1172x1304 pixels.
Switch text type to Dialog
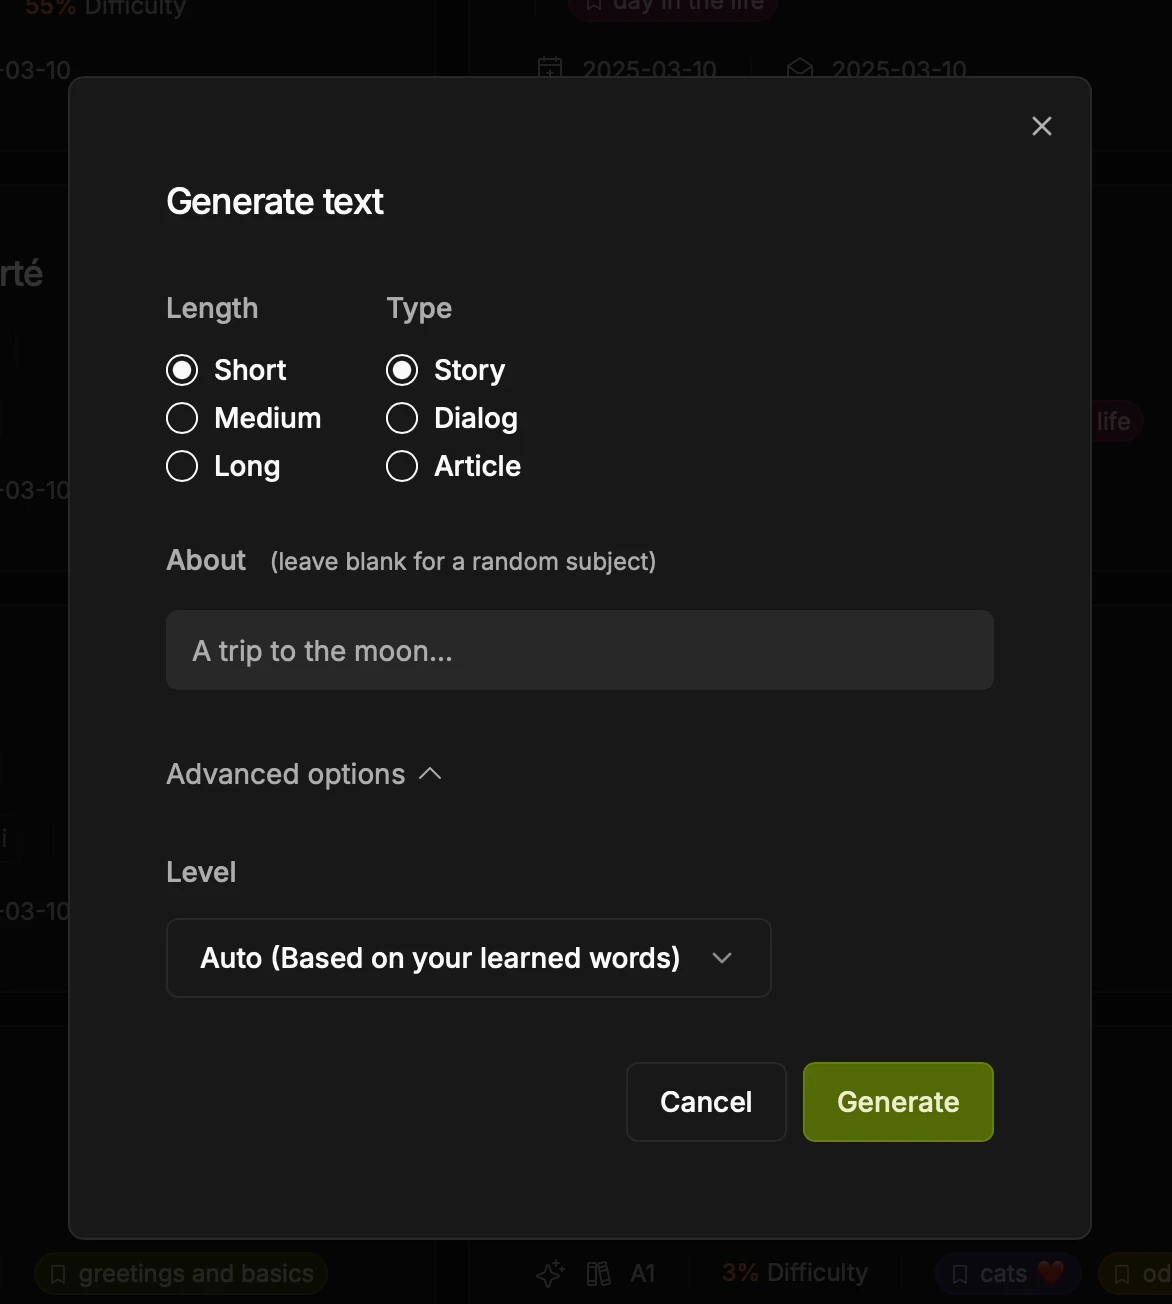[x=402, y=418]
